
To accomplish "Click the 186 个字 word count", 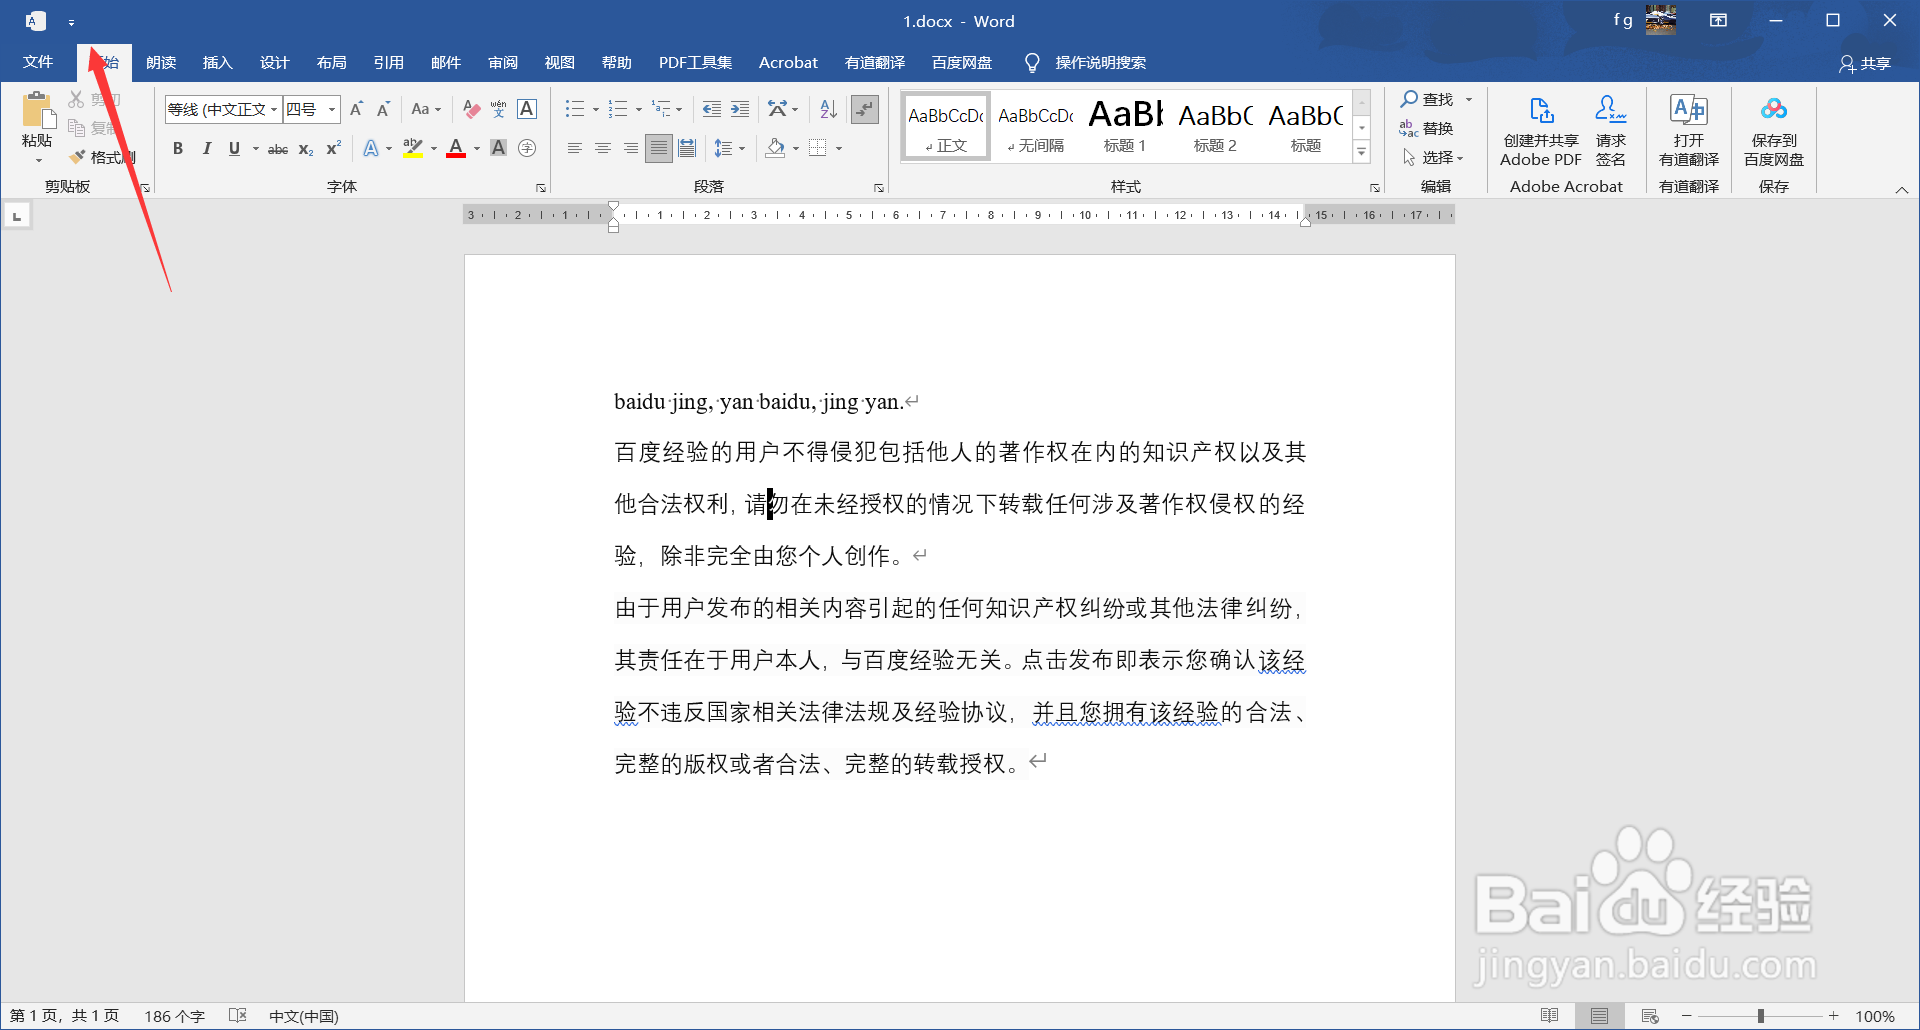I will tap(174, 1016).
